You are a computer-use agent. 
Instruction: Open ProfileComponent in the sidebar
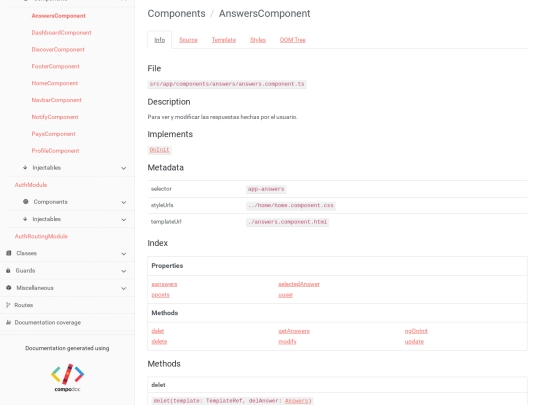coord(55,151)
